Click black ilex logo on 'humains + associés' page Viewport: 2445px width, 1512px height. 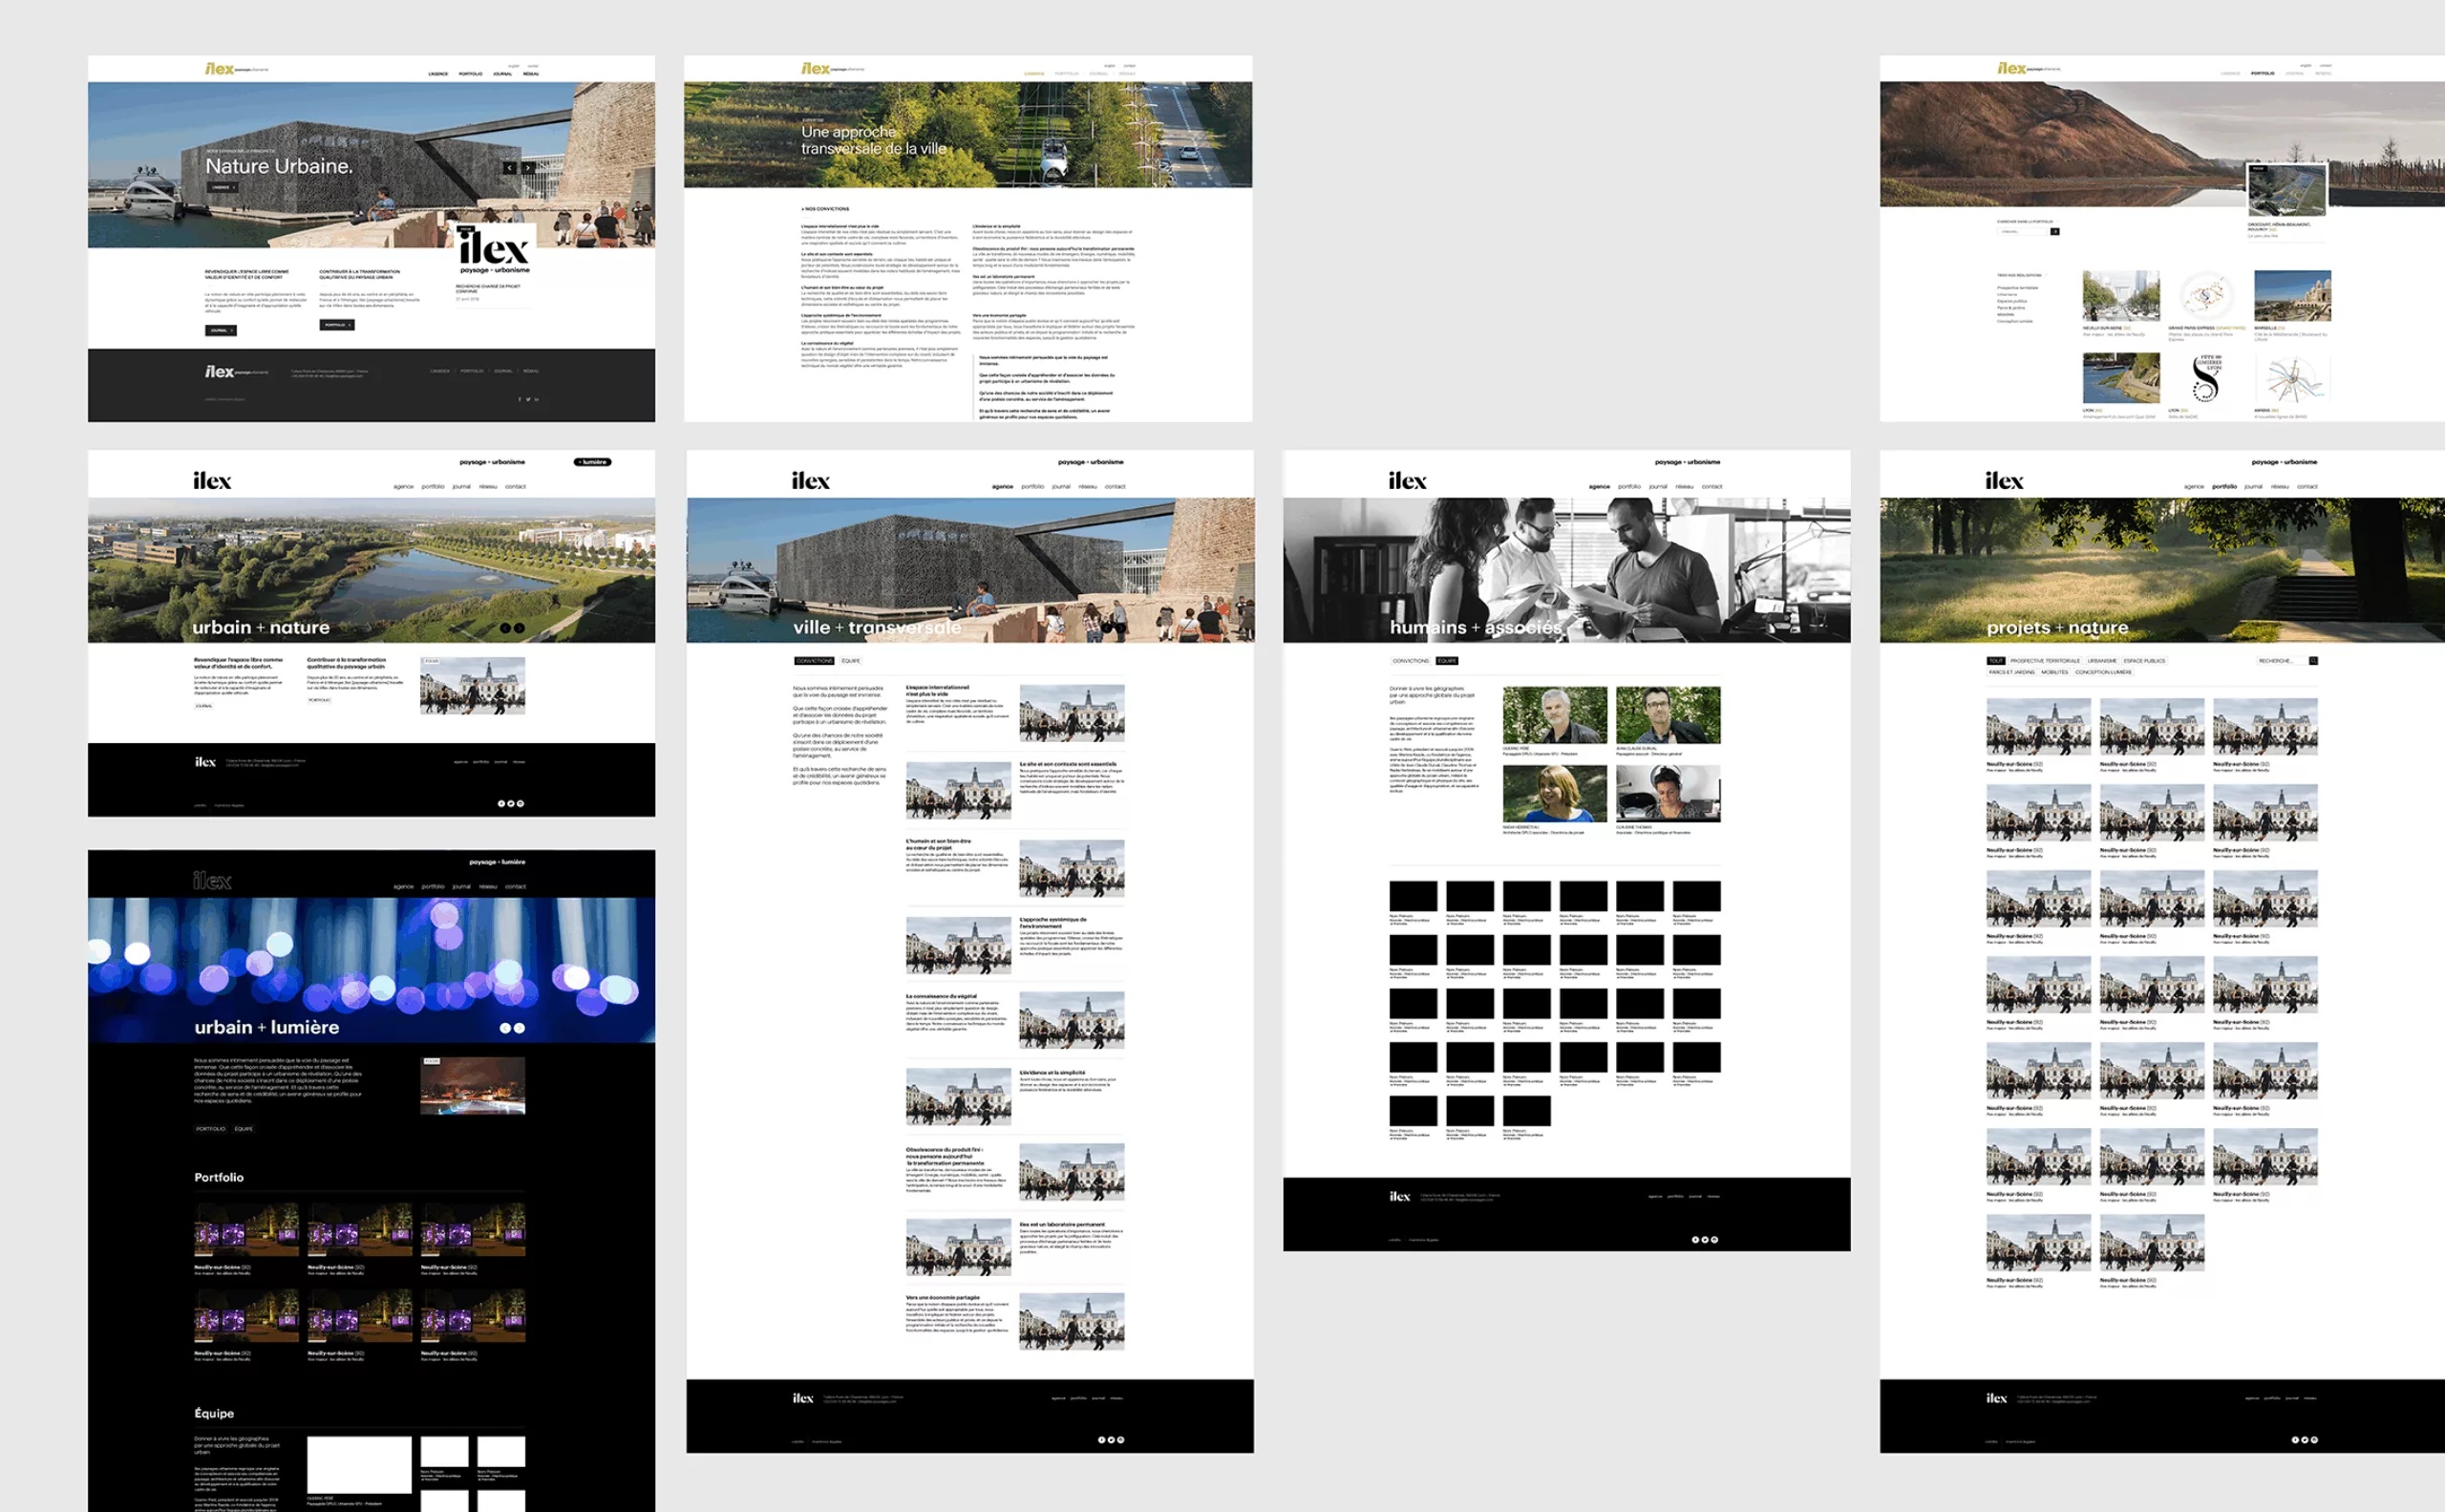point(1407,481)
